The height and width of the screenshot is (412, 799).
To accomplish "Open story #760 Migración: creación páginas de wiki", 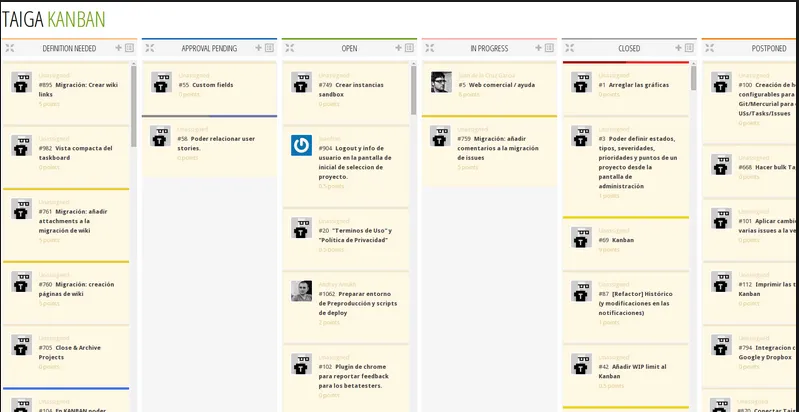I will coord(76,289).
